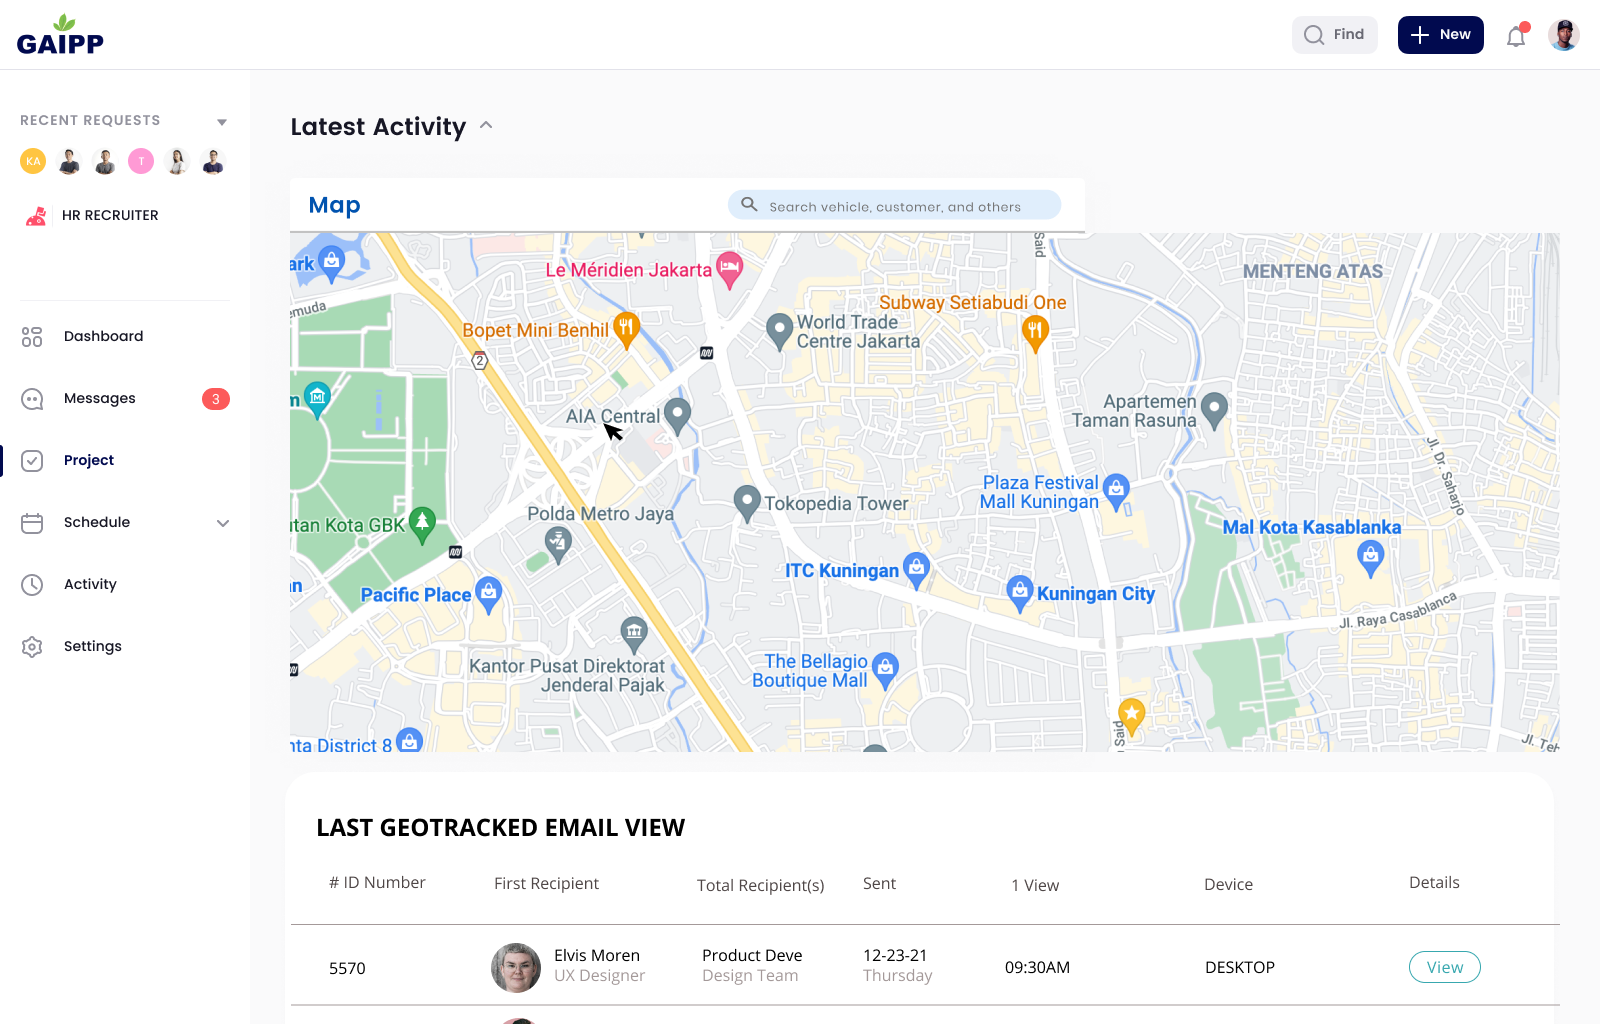Open the notifications bell
This screenshot has width=1600, height=1024.
pyautogui.click(x=1516, y=36)
